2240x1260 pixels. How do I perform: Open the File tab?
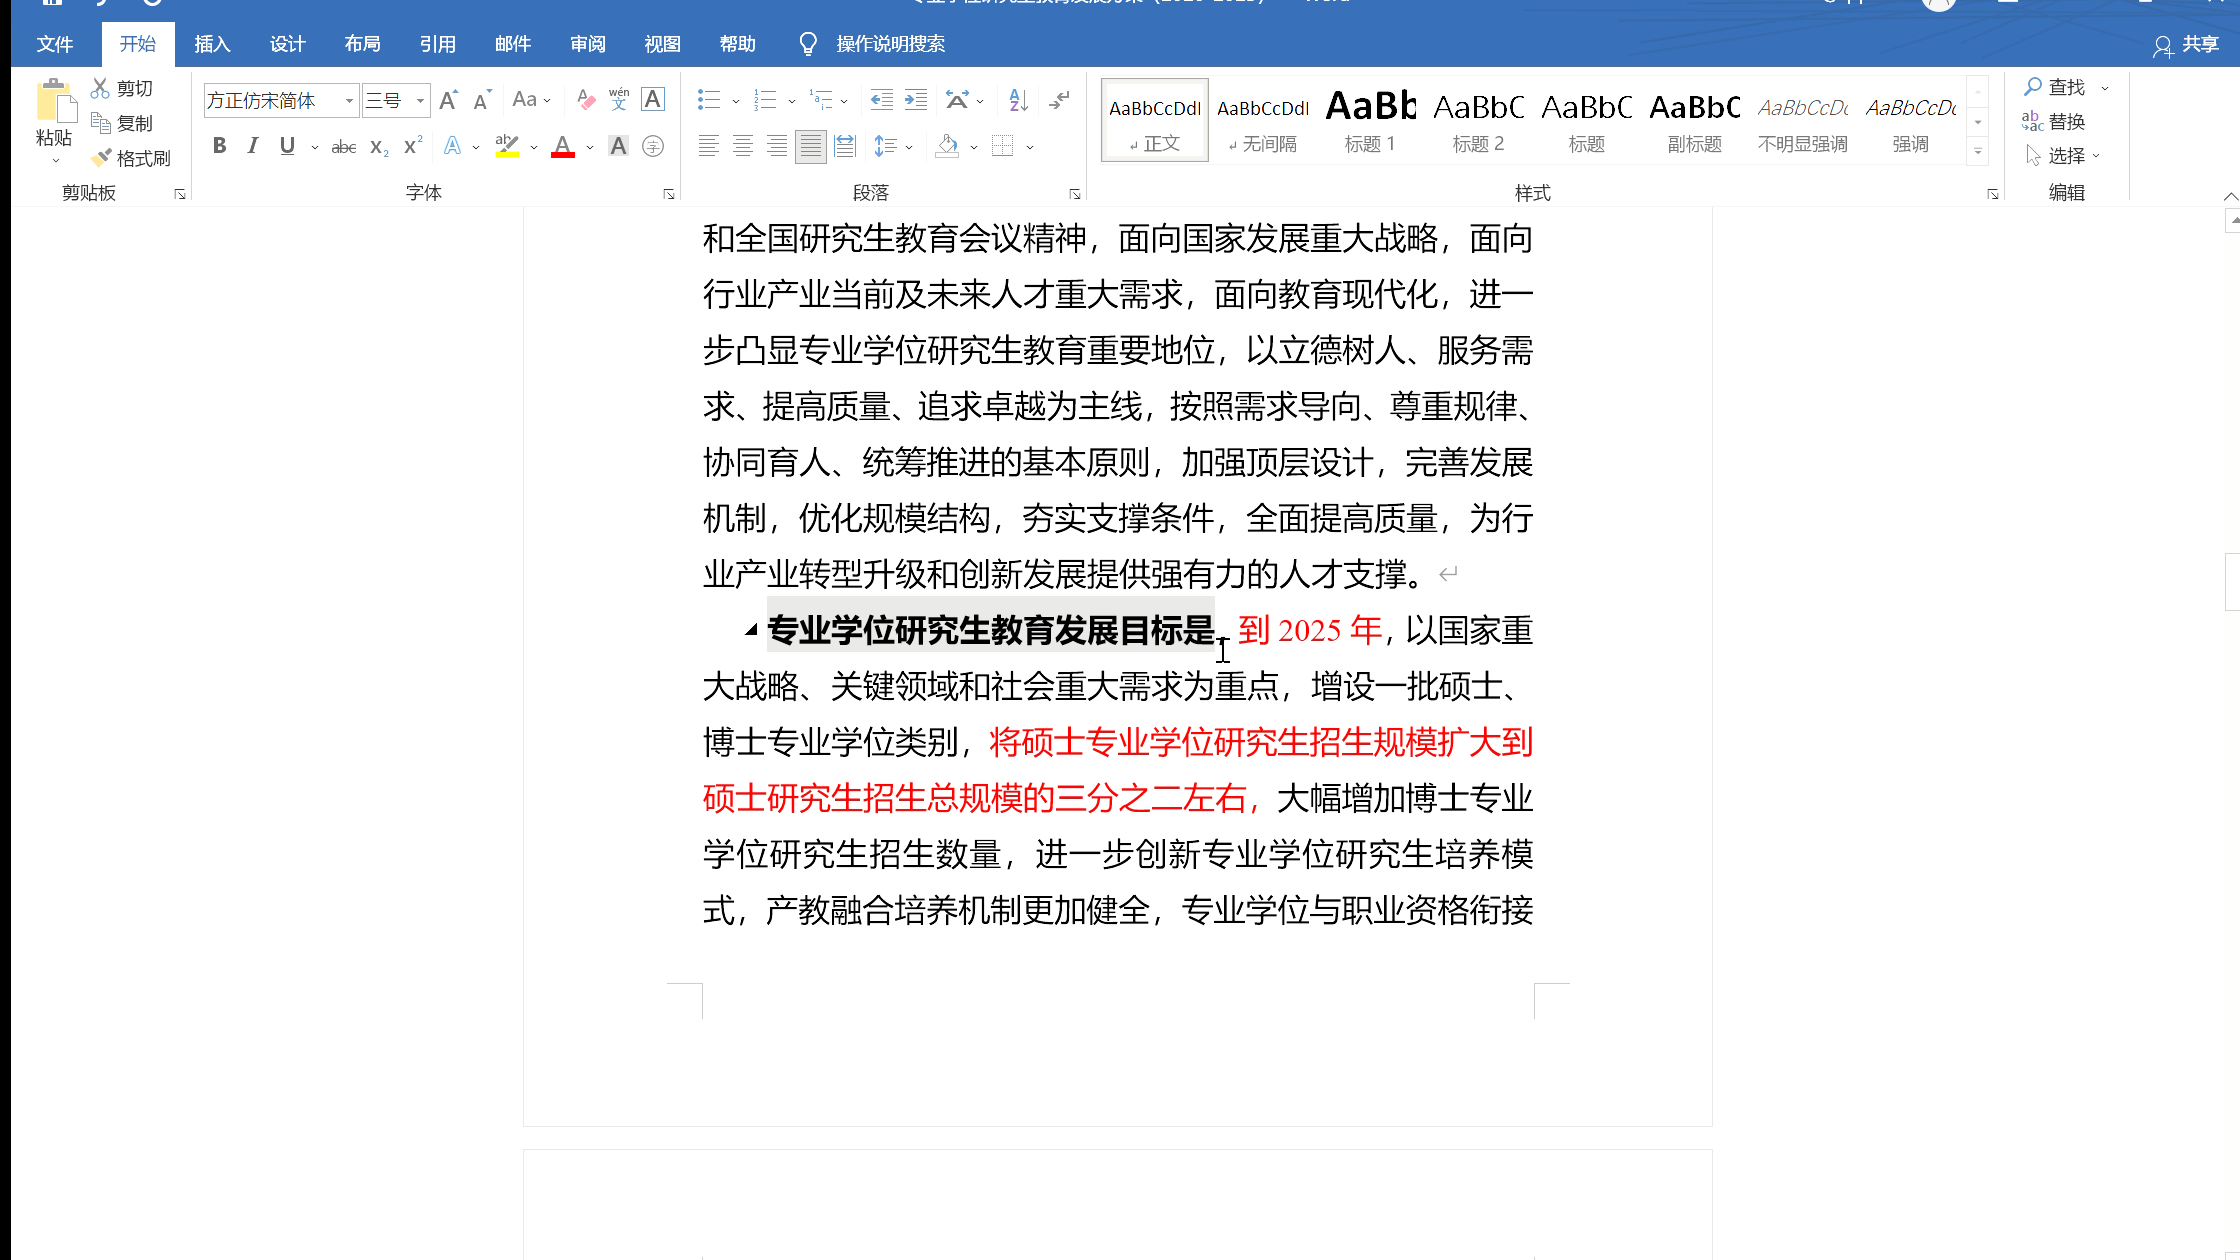[x=55, y=44]
